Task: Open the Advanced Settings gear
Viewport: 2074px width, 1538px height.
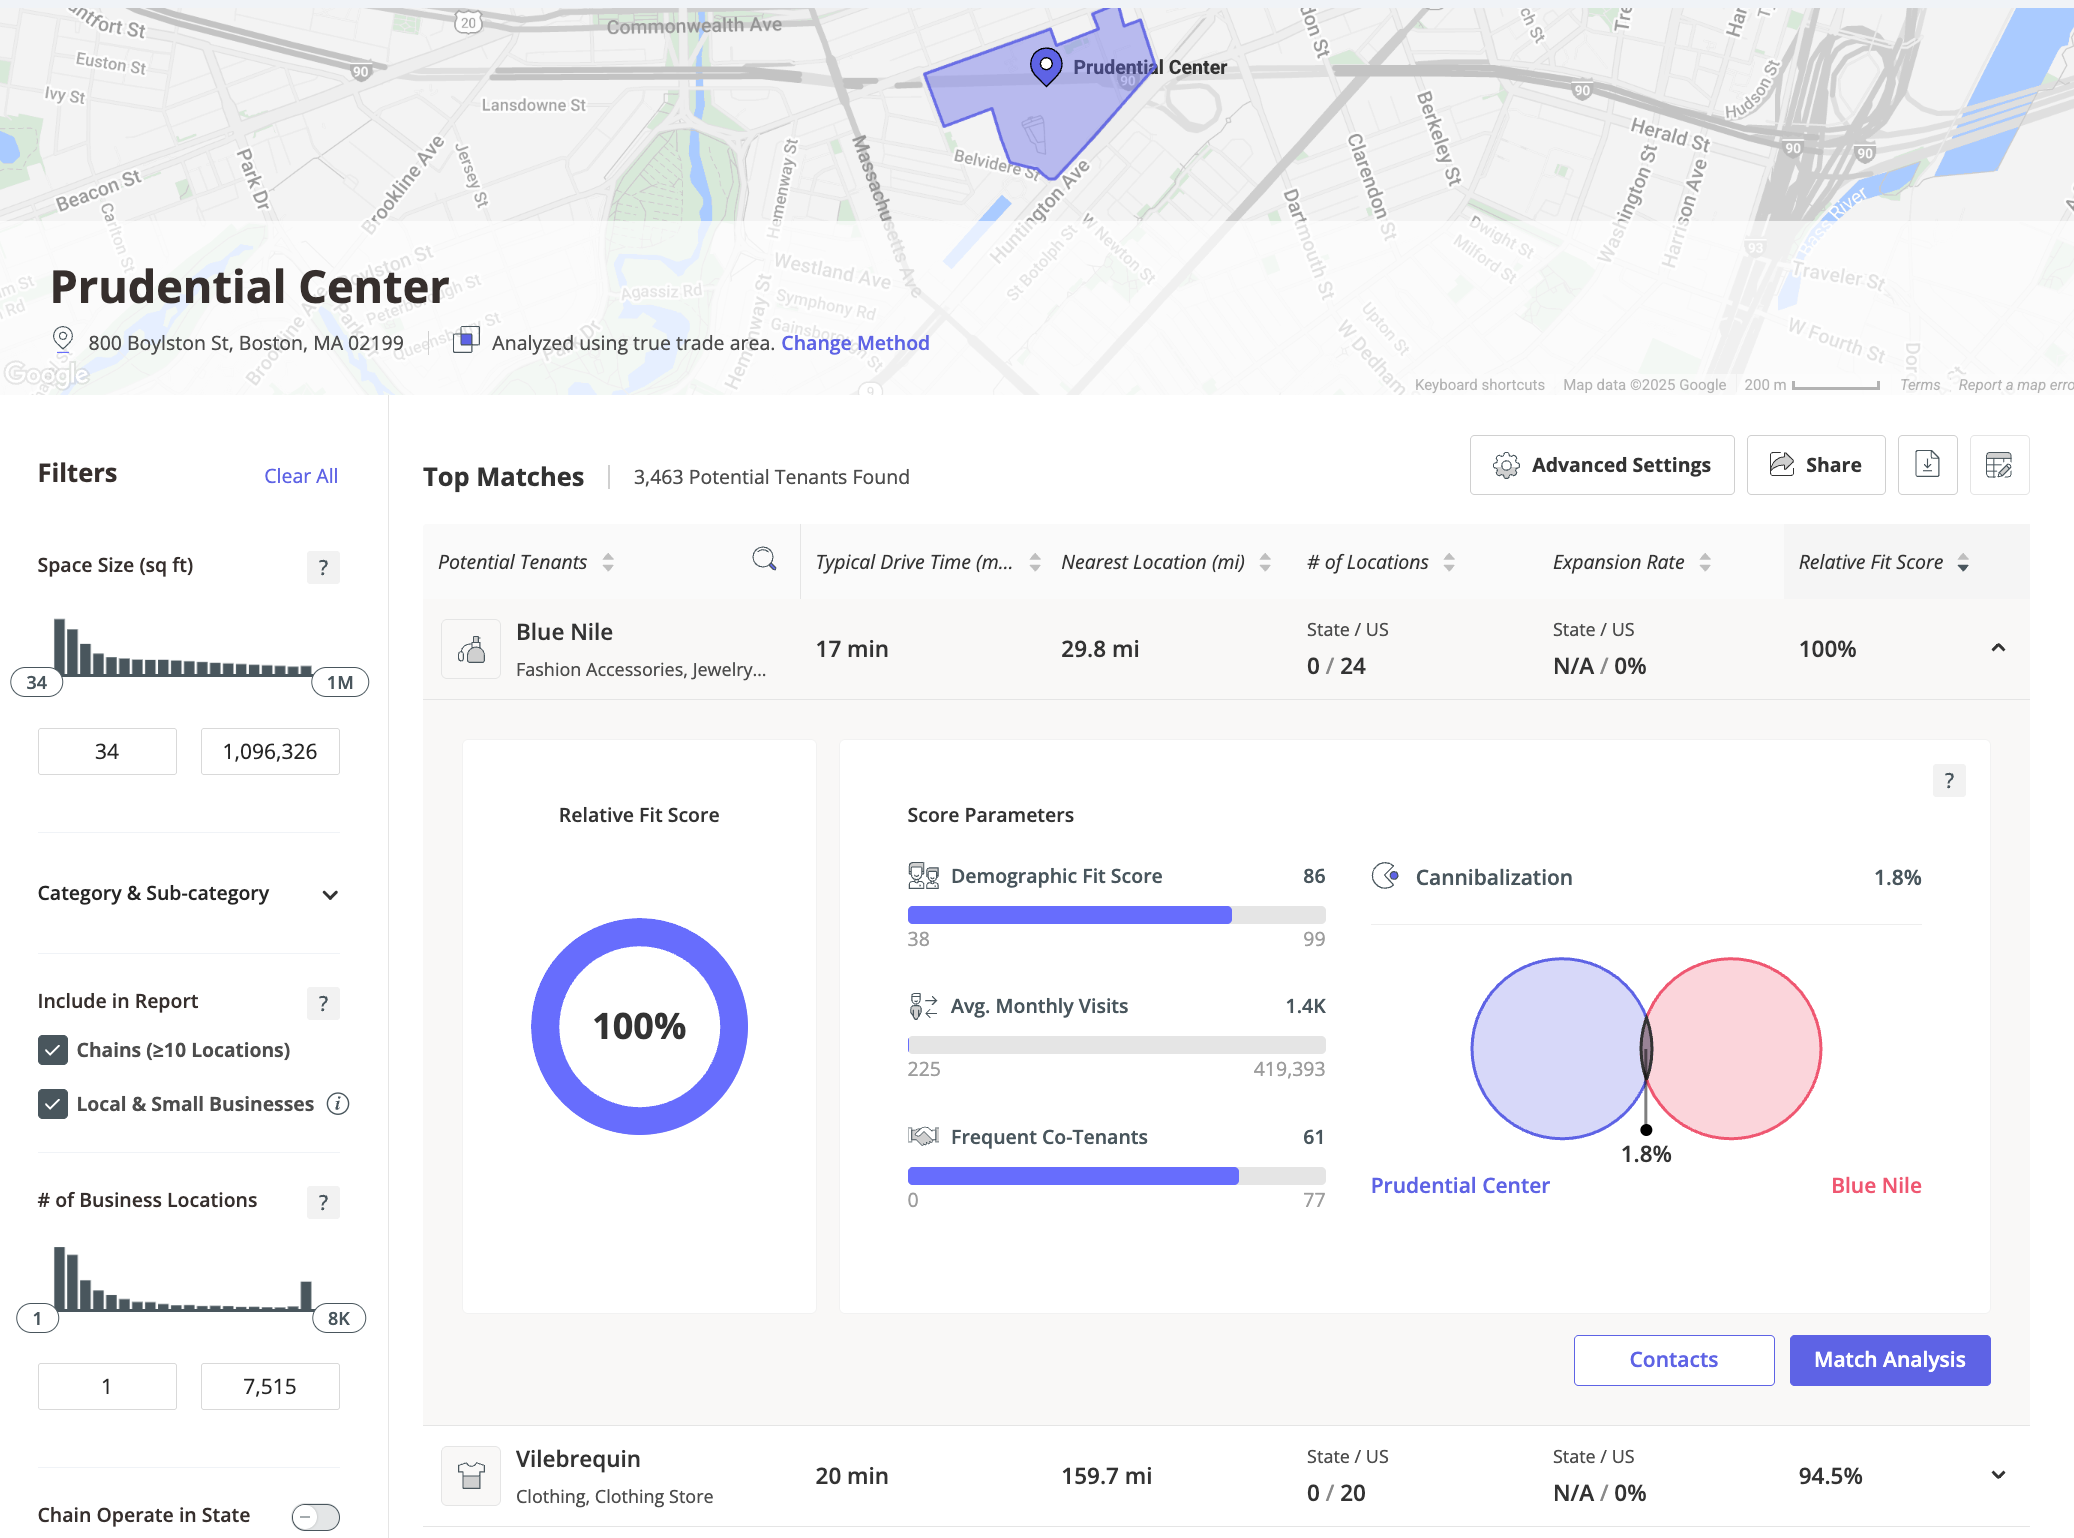Action: click(1601, 464)
